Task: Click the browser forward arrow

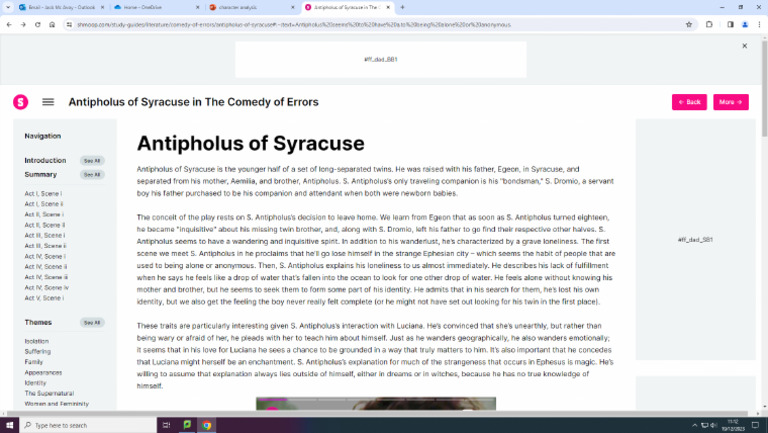Action: pyautogui.click(x=23, y=24)
